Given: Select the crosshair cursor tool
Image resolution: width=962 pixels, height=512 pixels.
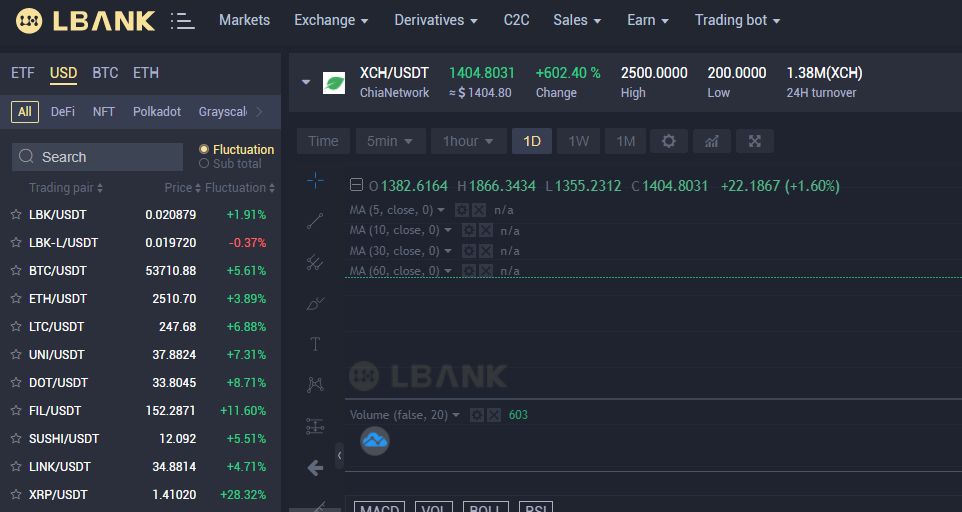Looking at the screenshot, I should tap(315, 180).
